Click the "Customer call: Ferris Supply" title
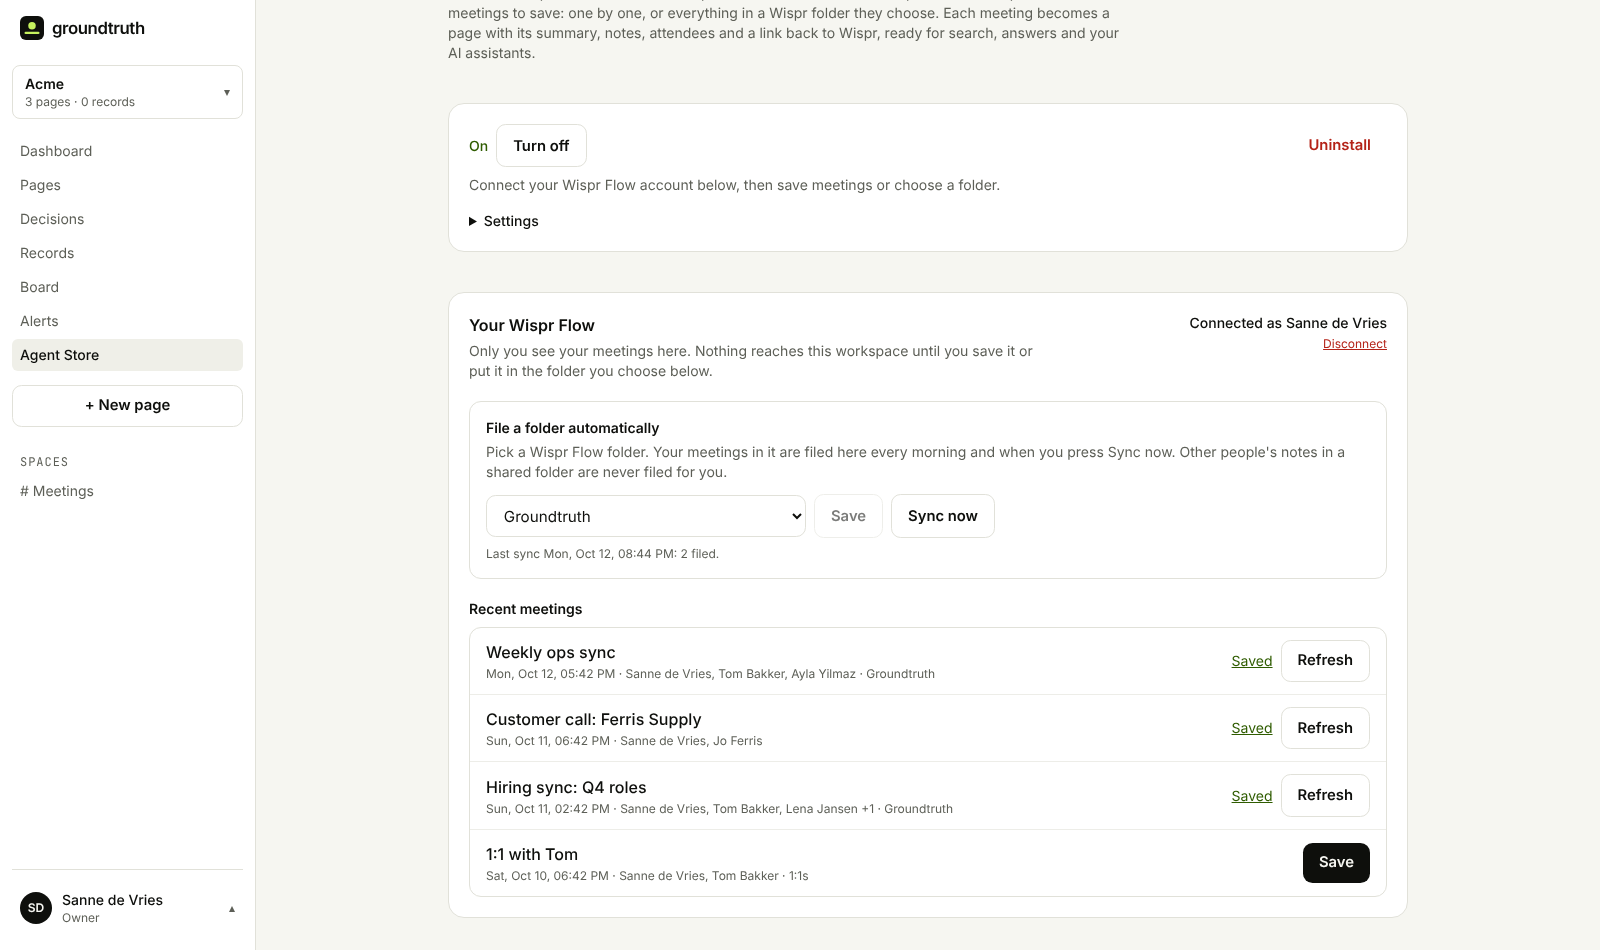 click(x=593, y=719)
